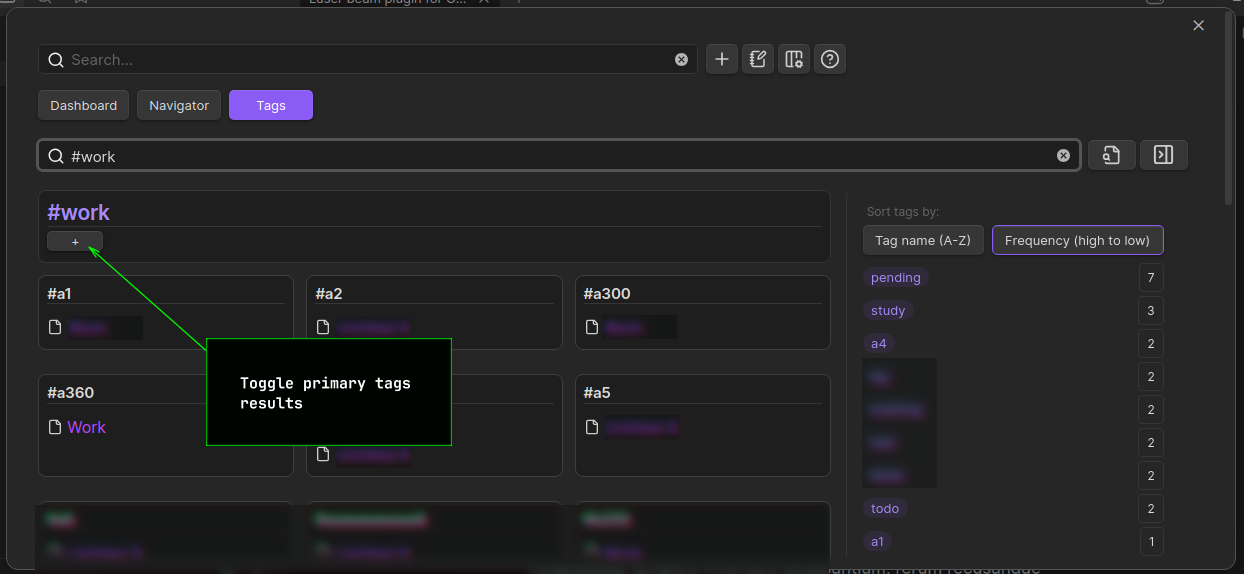Screen dimensions: 1244x574
Task: Click the file icon beside Work note
Action: (x=56, y=427)
